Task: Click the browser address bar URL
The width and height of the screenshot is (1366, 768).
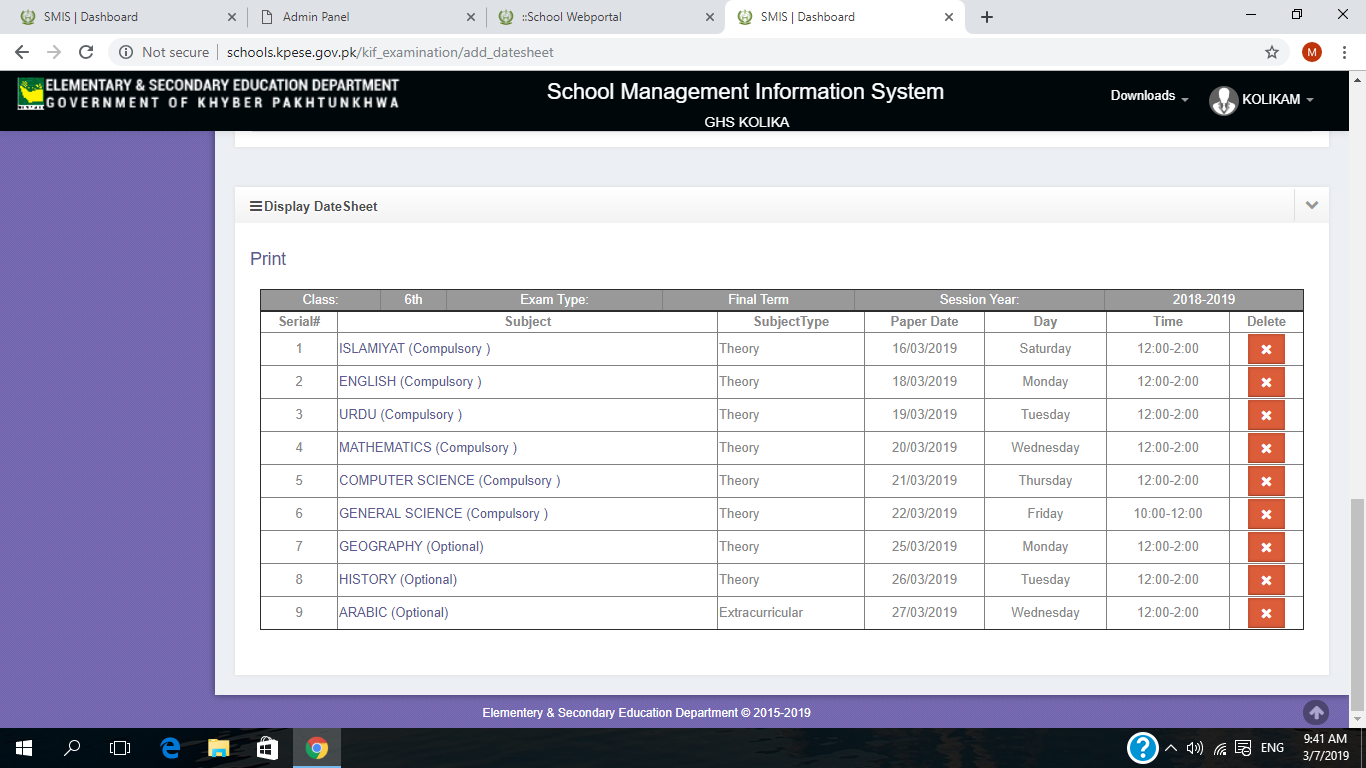Action: tap(390, 52)
